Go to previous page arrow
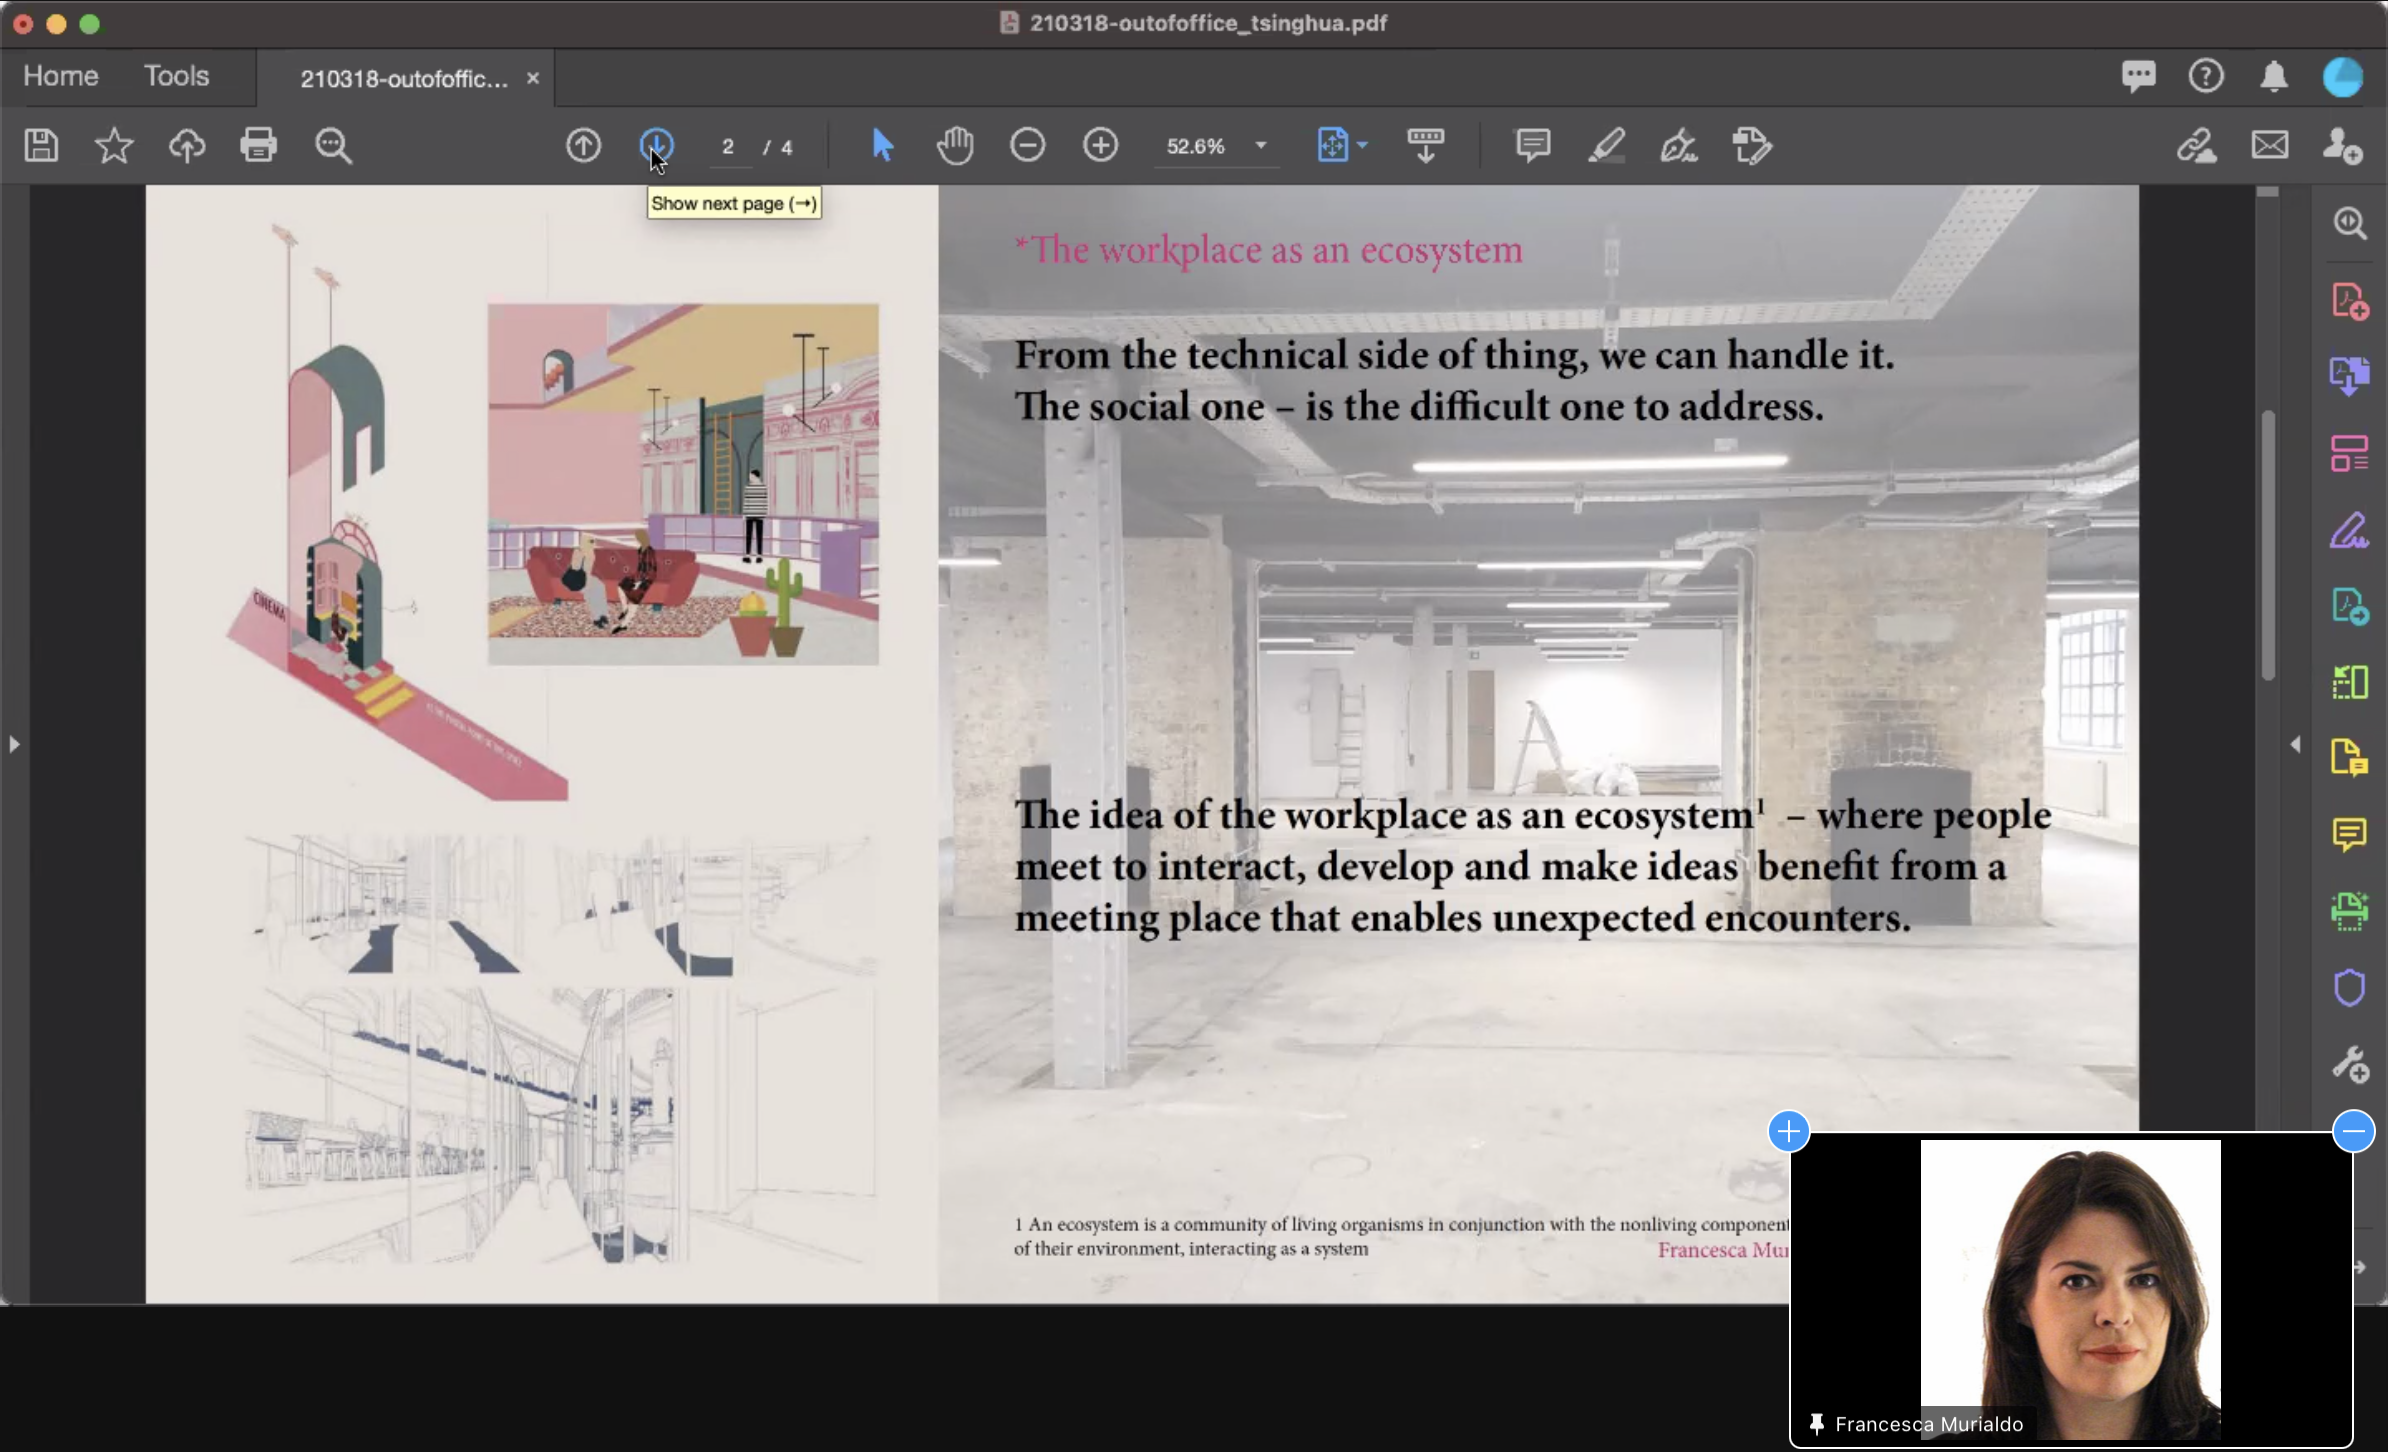This screenshot has height=1452, width=2388. [x=584, y=146]
